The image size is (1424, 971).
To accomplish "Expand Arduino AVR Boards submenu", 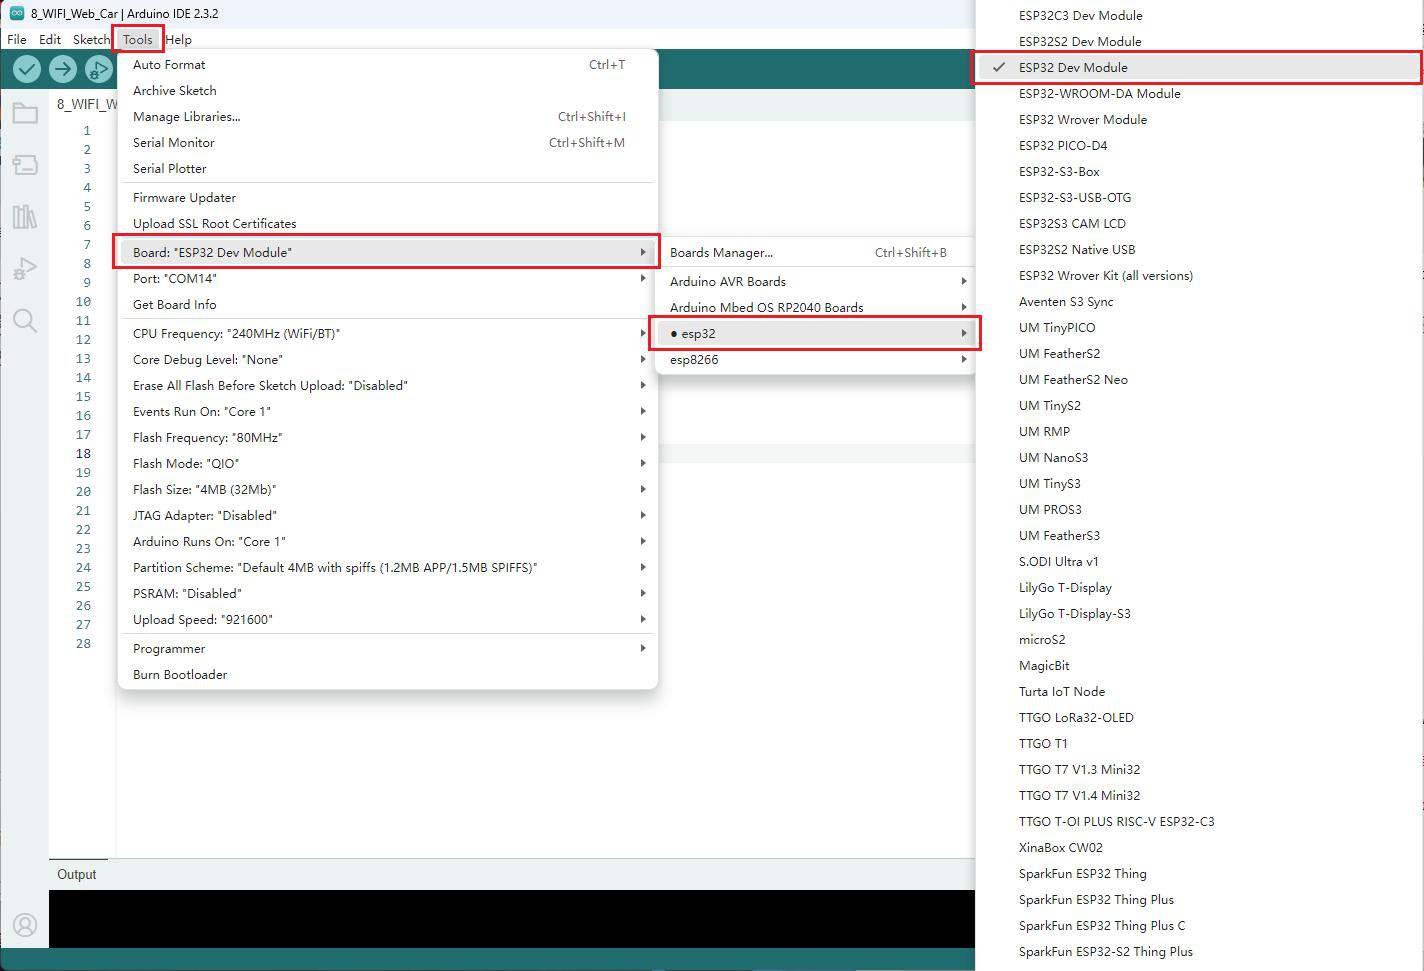I will (x=816, y=281).
